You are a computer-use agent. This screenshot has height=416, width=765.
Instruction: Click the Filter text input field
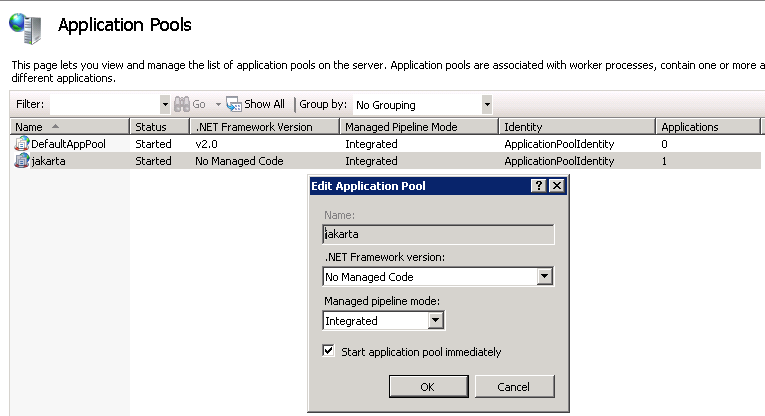click(105, 104)
